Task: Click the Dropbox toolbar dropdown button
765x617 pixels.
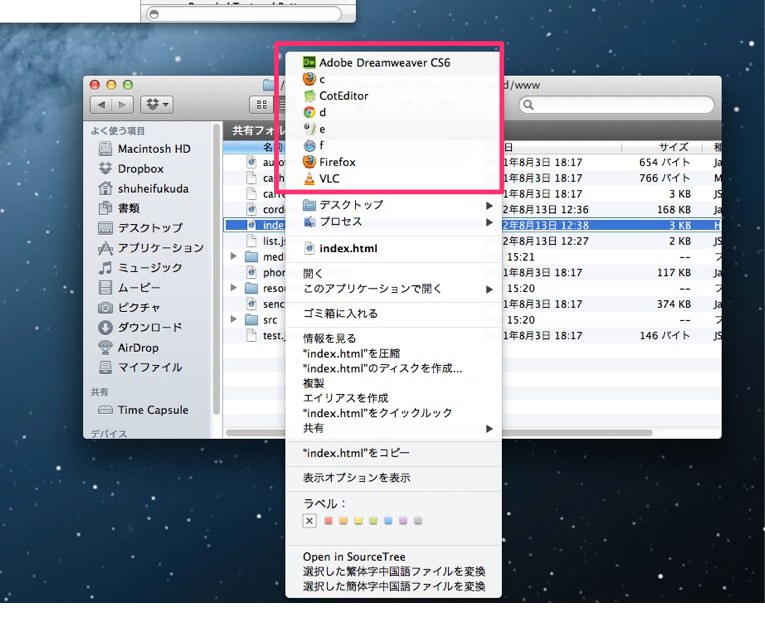Action: click(157, 104)
